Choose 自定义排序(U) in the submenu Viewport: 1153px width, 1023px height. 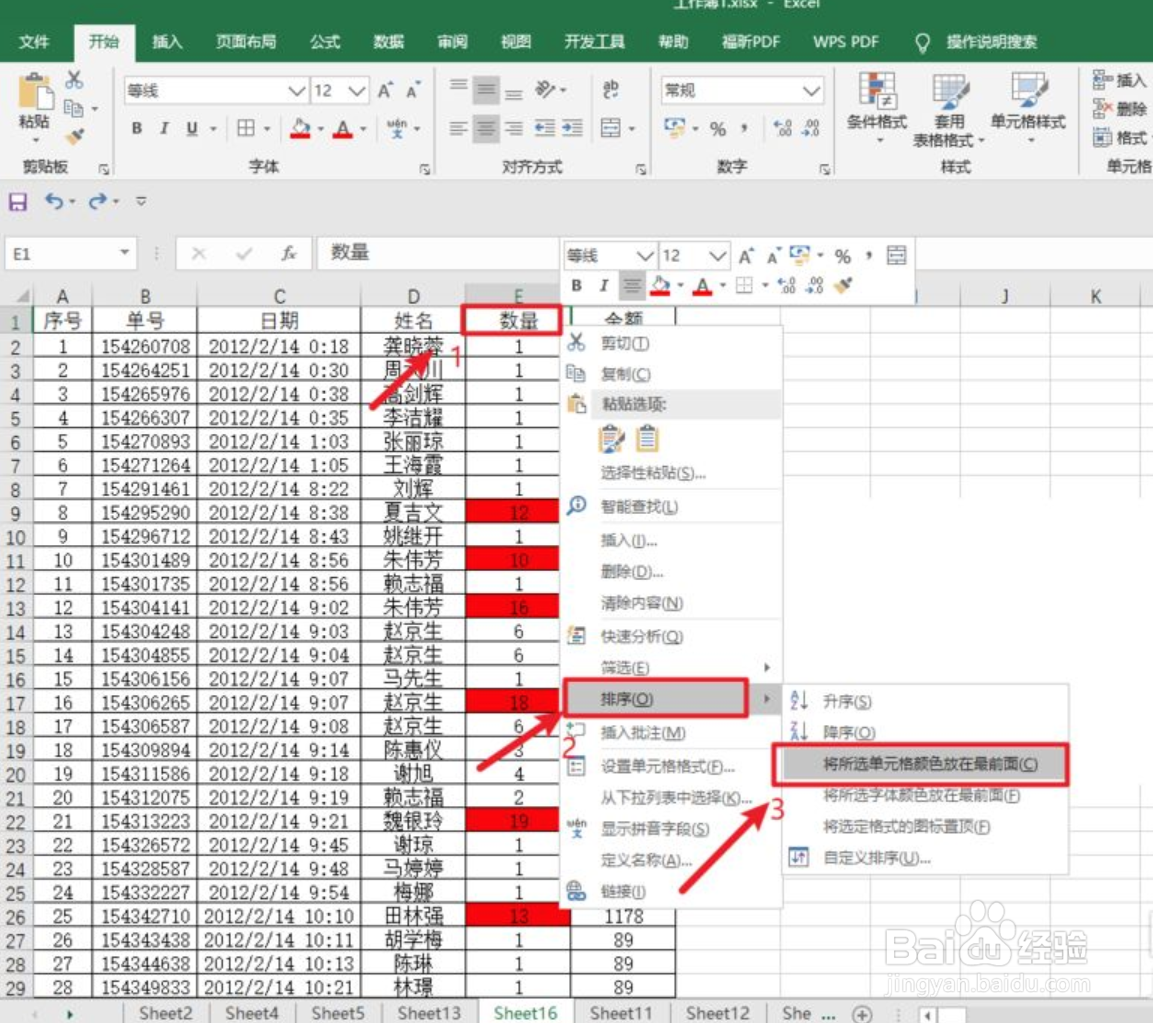coord(925,858)
